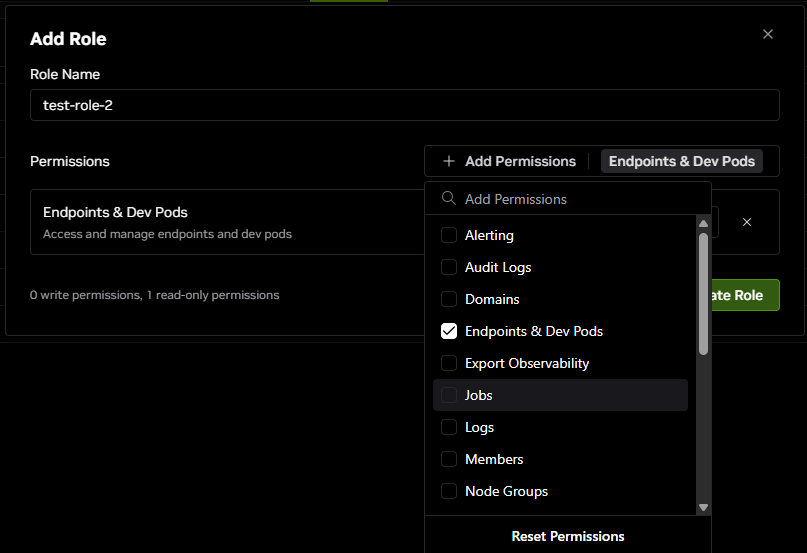Close the Add Role dialog

click(x=768, y=34)
